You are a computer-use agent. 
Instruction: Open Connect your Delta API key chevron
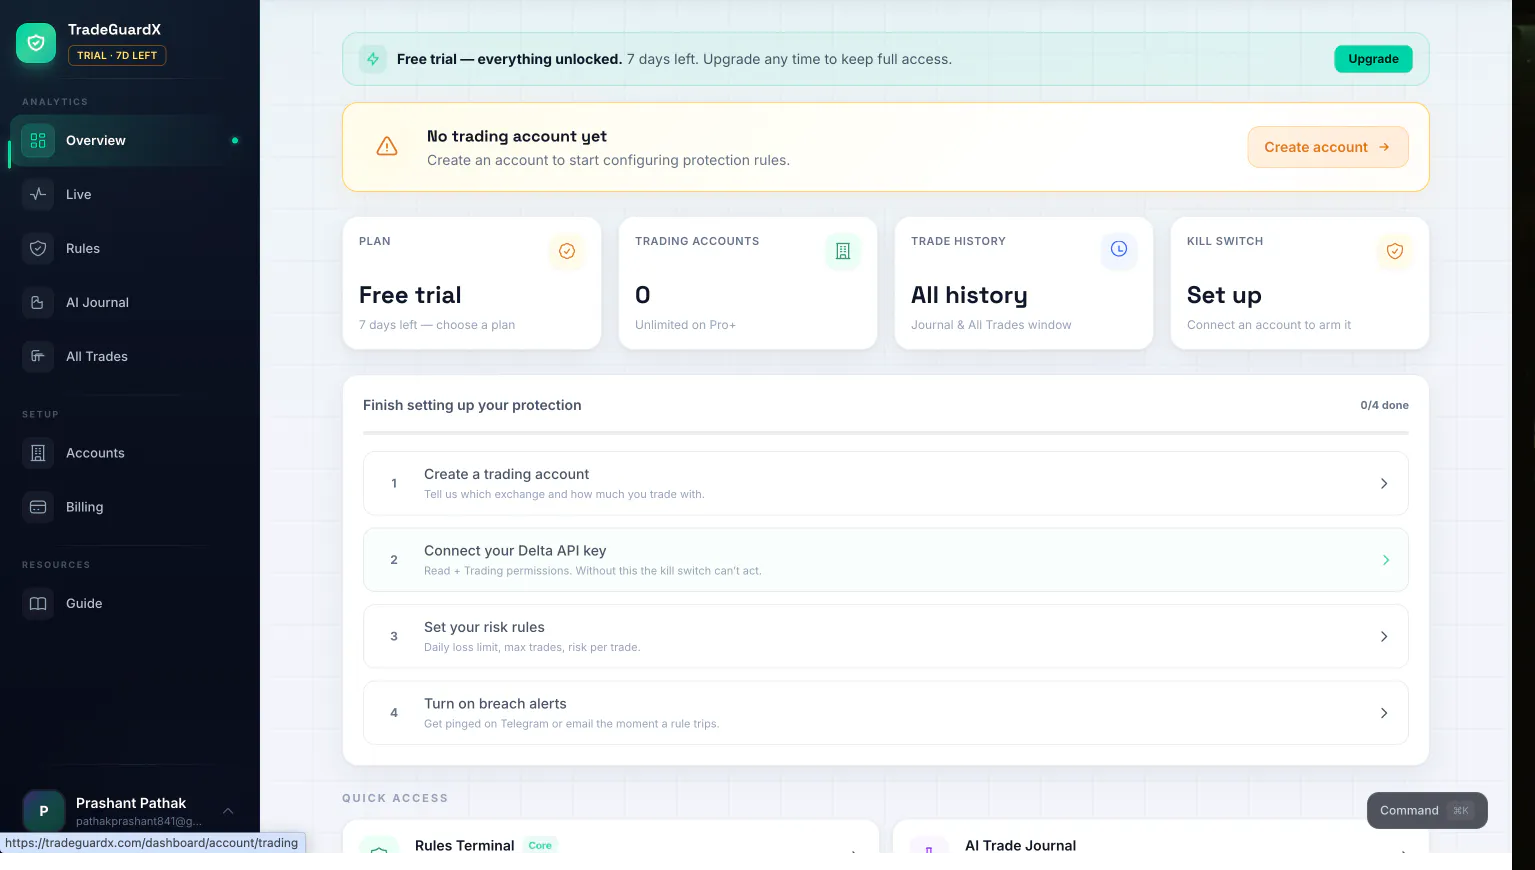(1386, 560)
